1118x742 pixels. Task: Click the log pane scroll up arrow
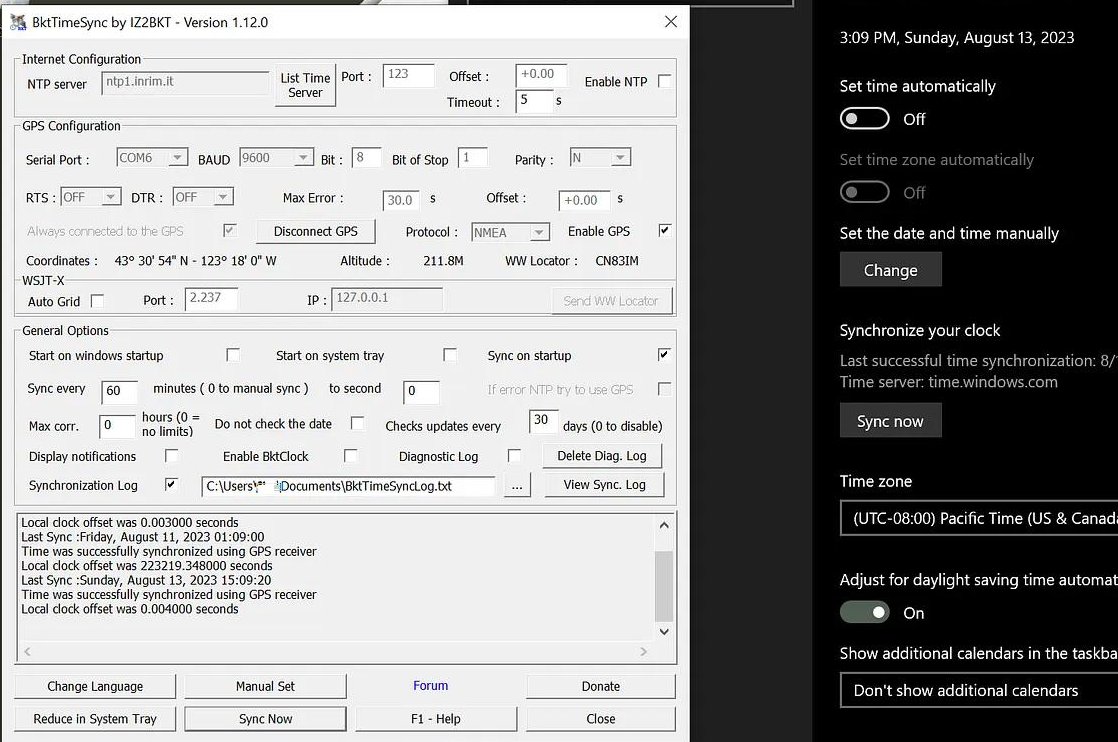(x=664, y=526)
